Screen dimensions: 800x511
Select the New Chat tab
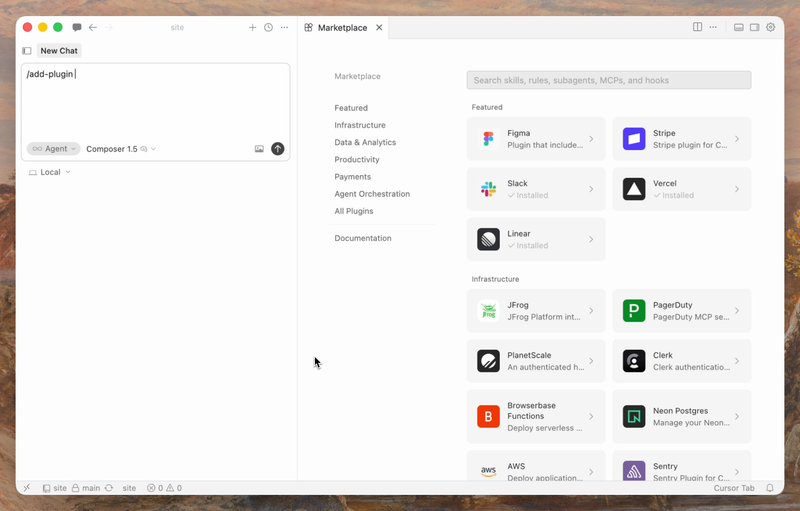(59, 50)
